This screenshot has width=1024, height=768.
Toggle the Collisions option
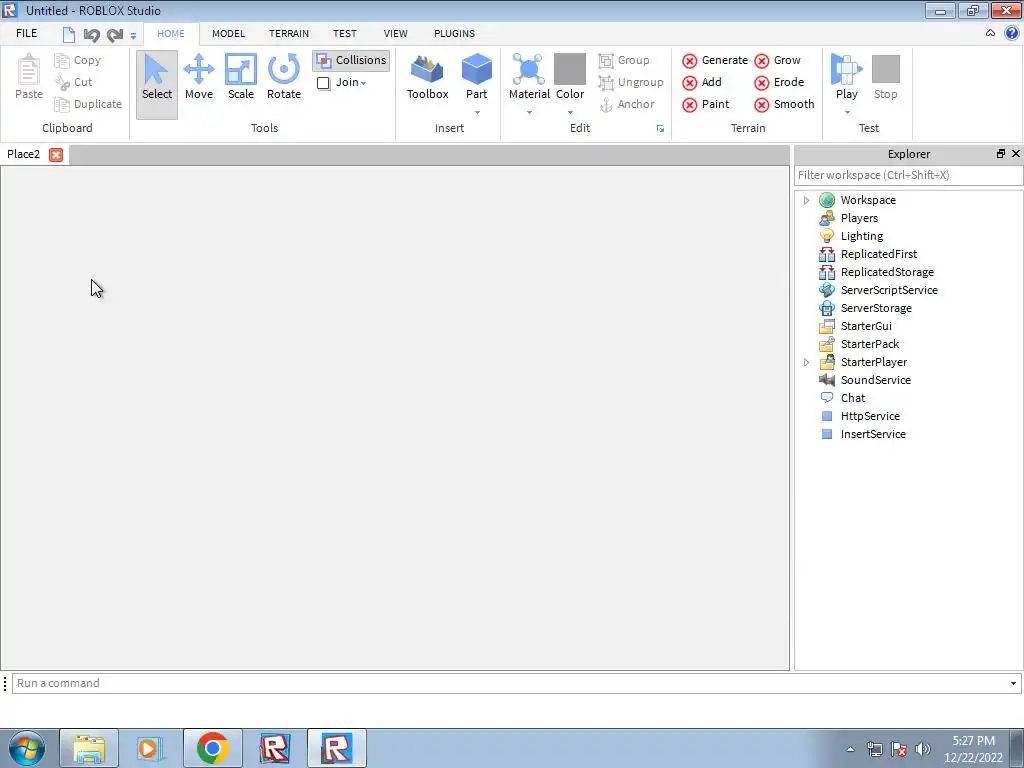click(x=351, y=60)
